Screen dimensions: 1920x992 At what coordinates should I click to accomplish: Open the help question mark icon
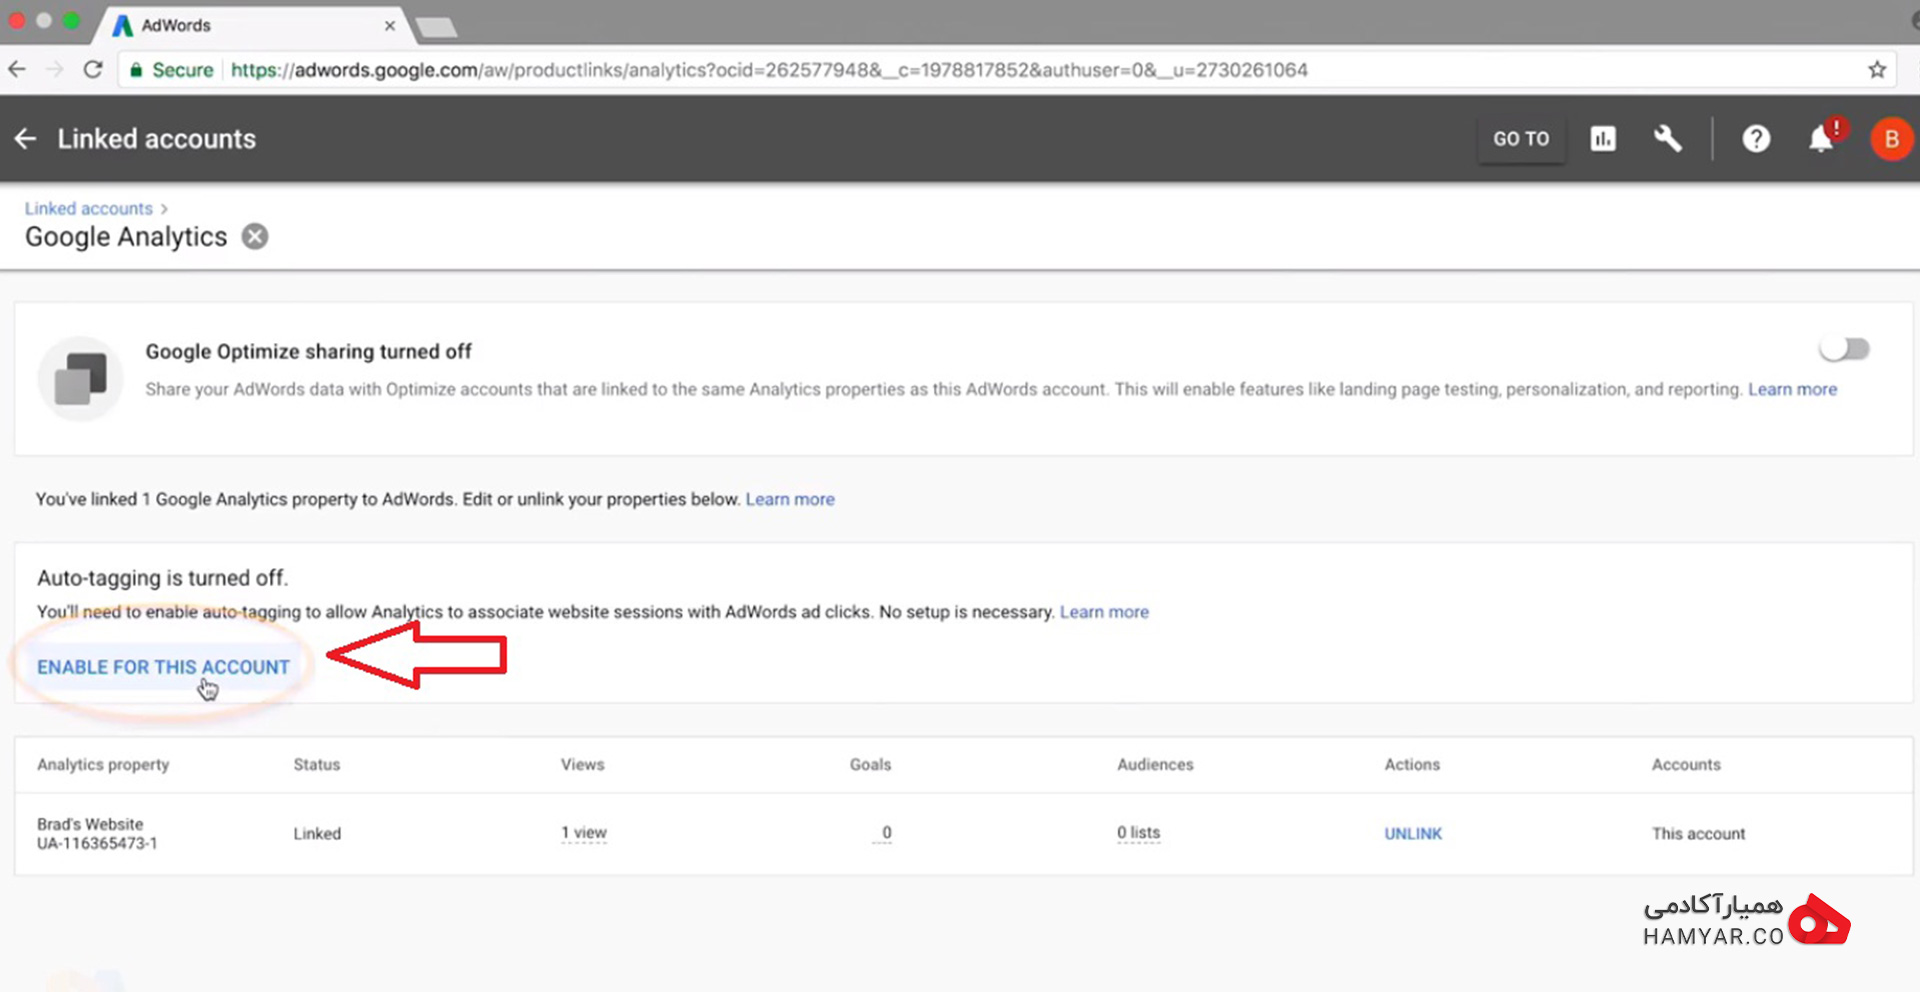(1756, 139)
